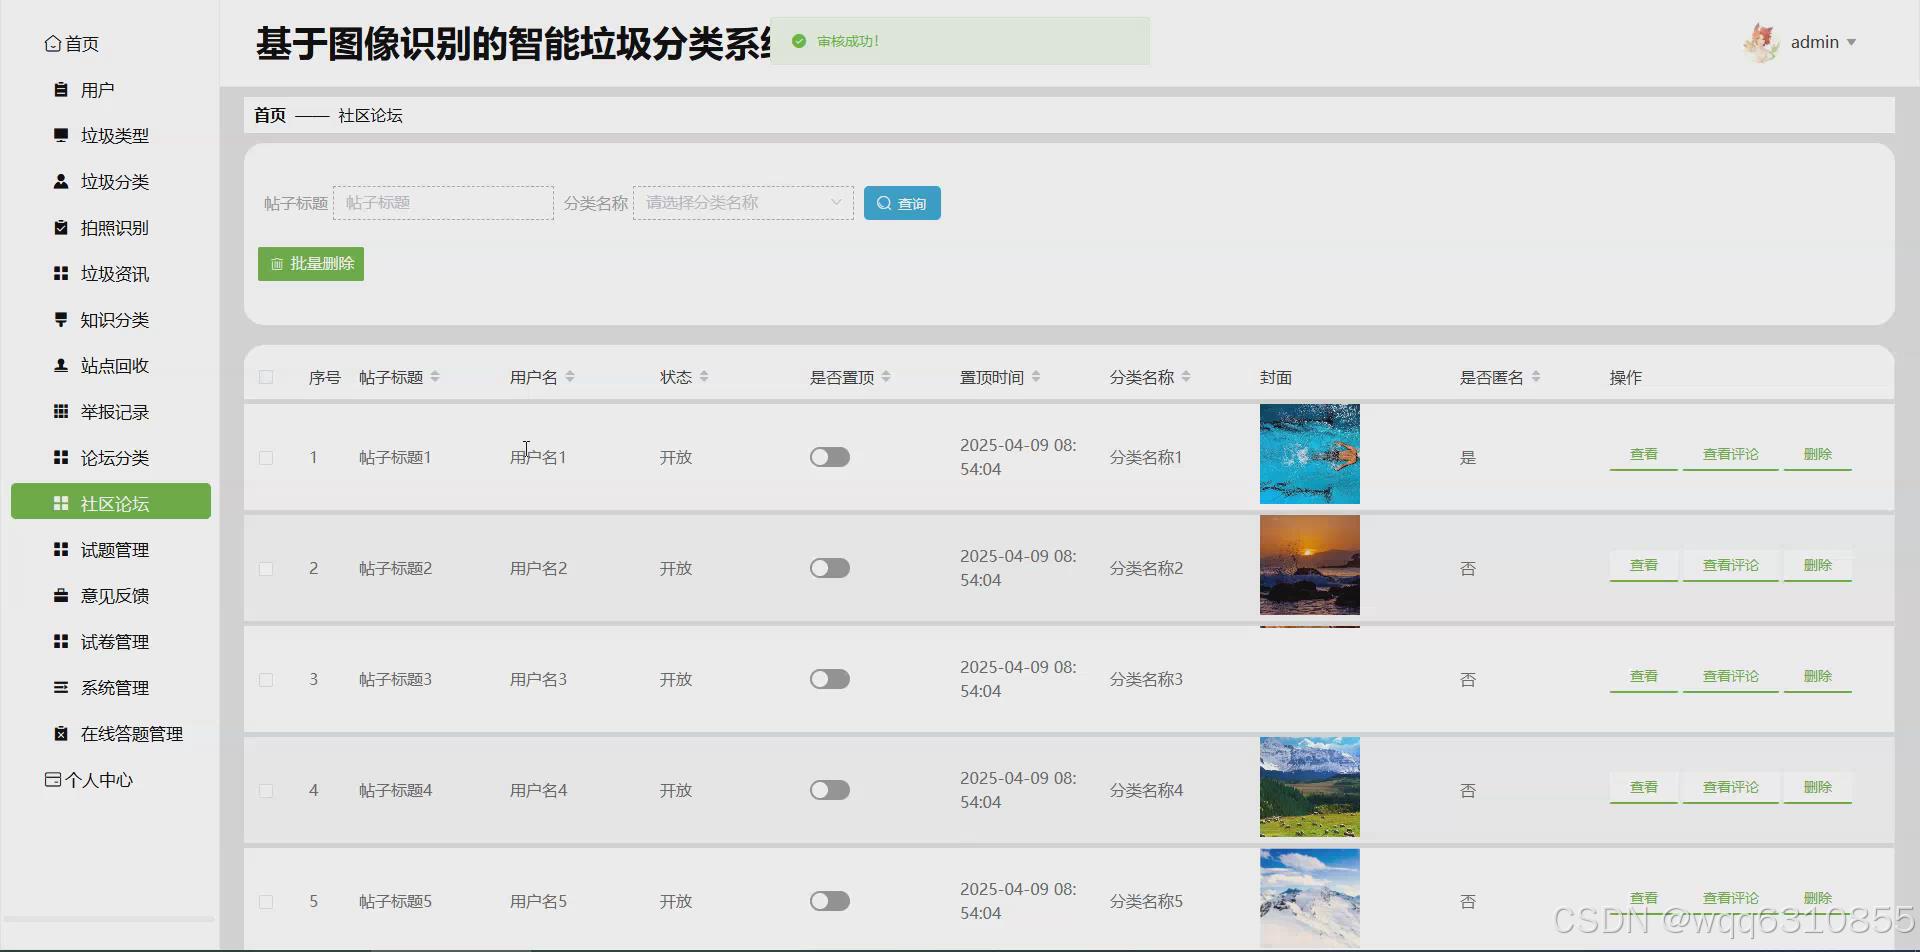Click the 查询 search button

(902, 203)
